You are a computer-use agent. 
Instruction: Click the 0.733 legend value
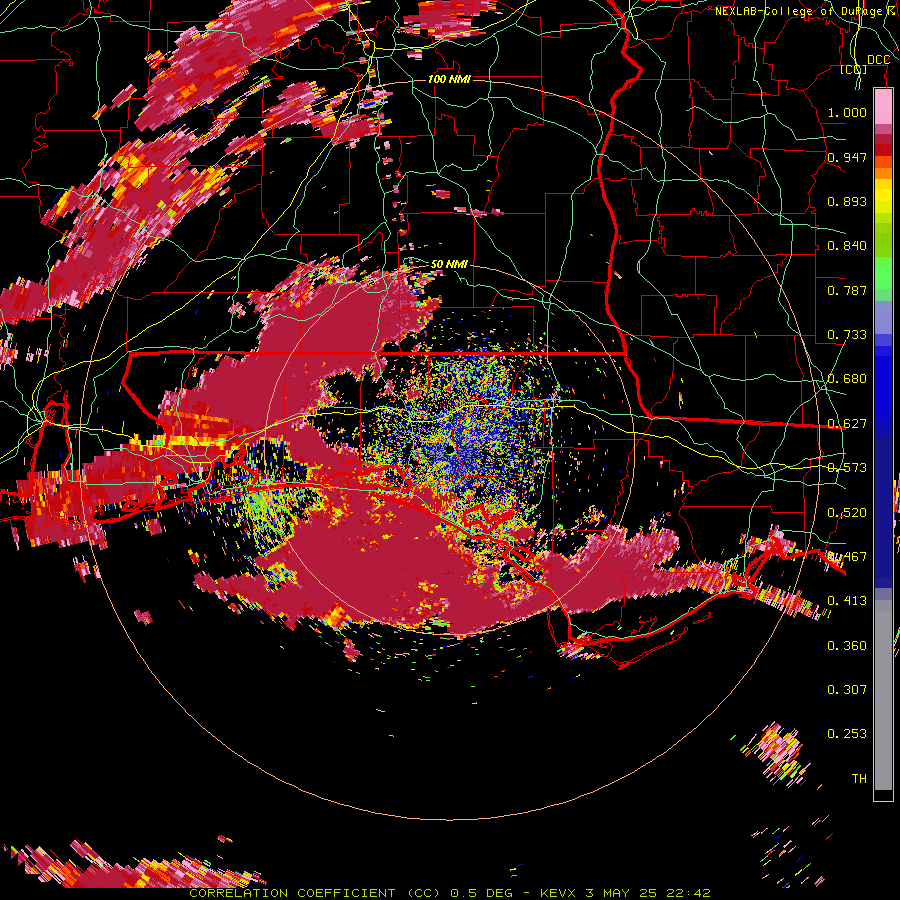[x=847, y=335]
